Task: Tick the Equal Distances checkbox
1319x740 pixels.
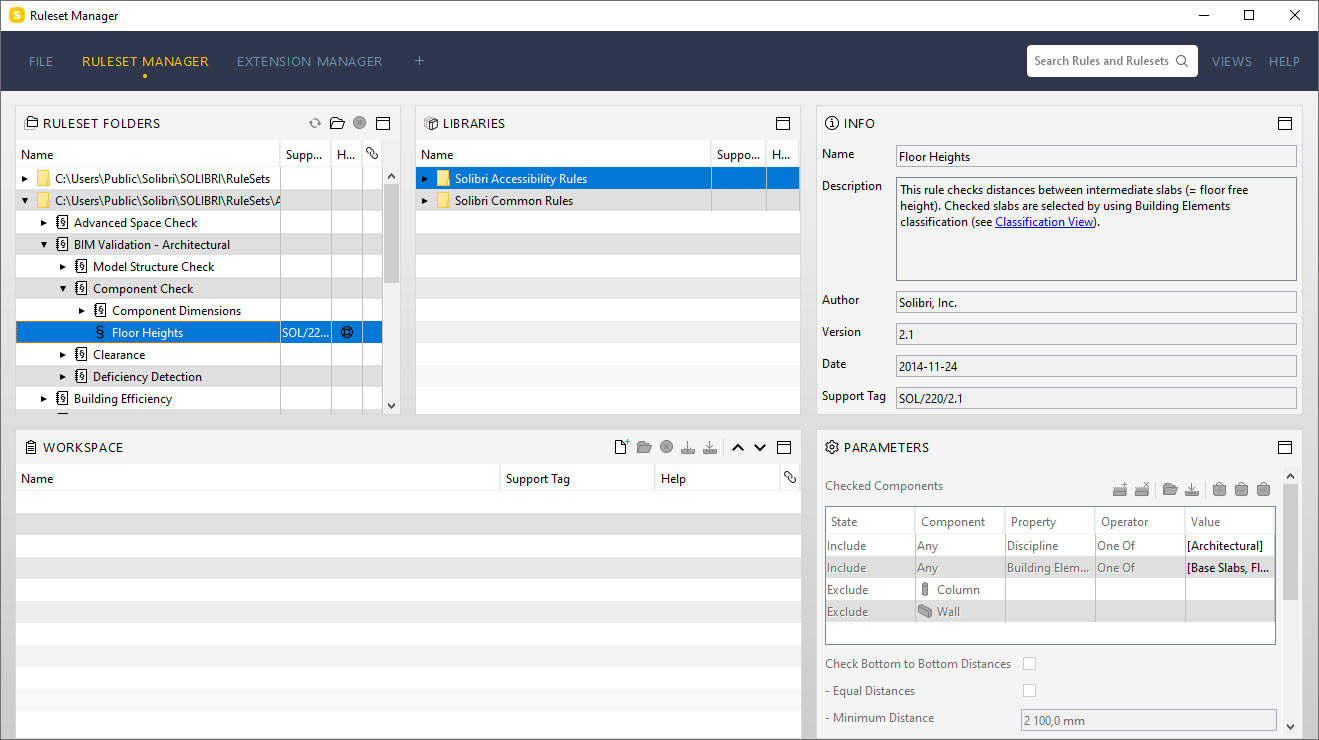Action: [x=1029, y=691]
